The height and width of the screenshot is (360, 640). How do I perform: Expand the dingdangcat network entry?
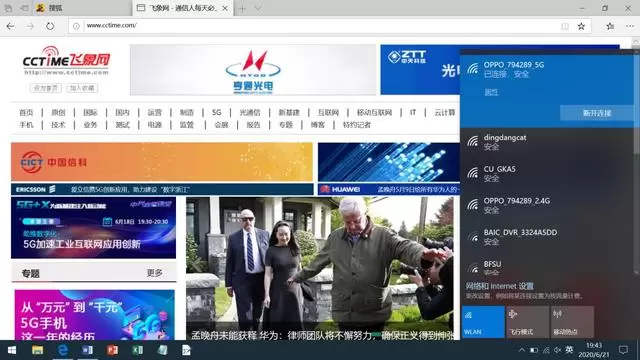tap(547, 142)
